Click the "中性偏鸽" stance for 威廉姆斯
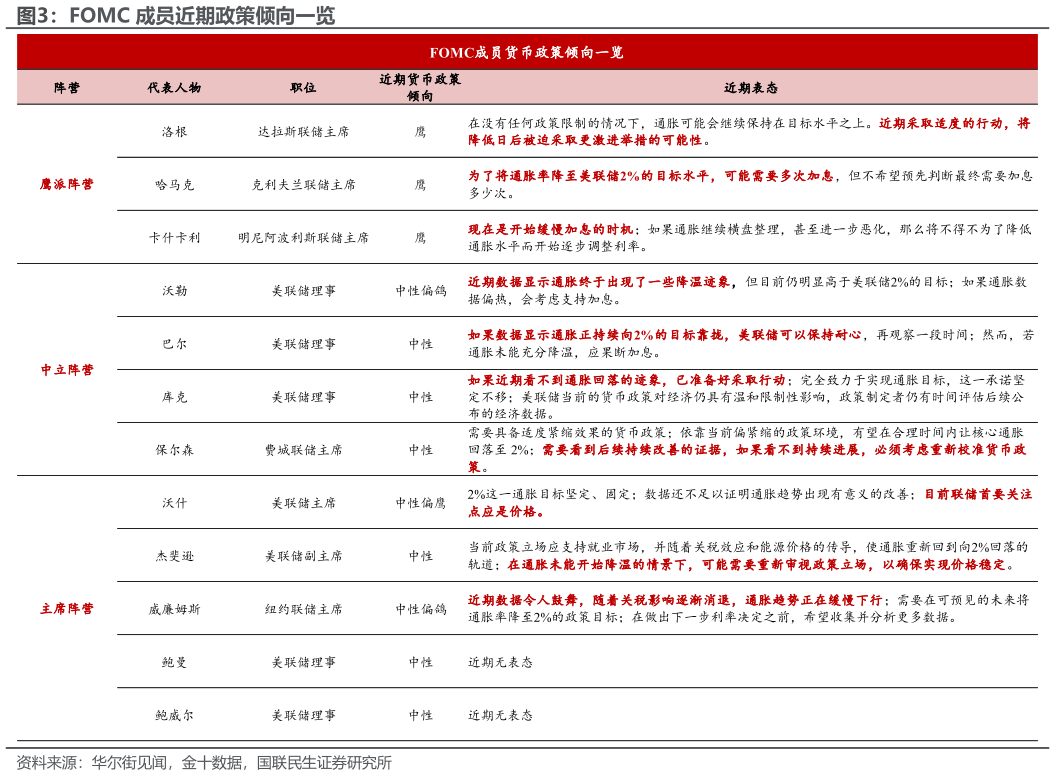 421,609
